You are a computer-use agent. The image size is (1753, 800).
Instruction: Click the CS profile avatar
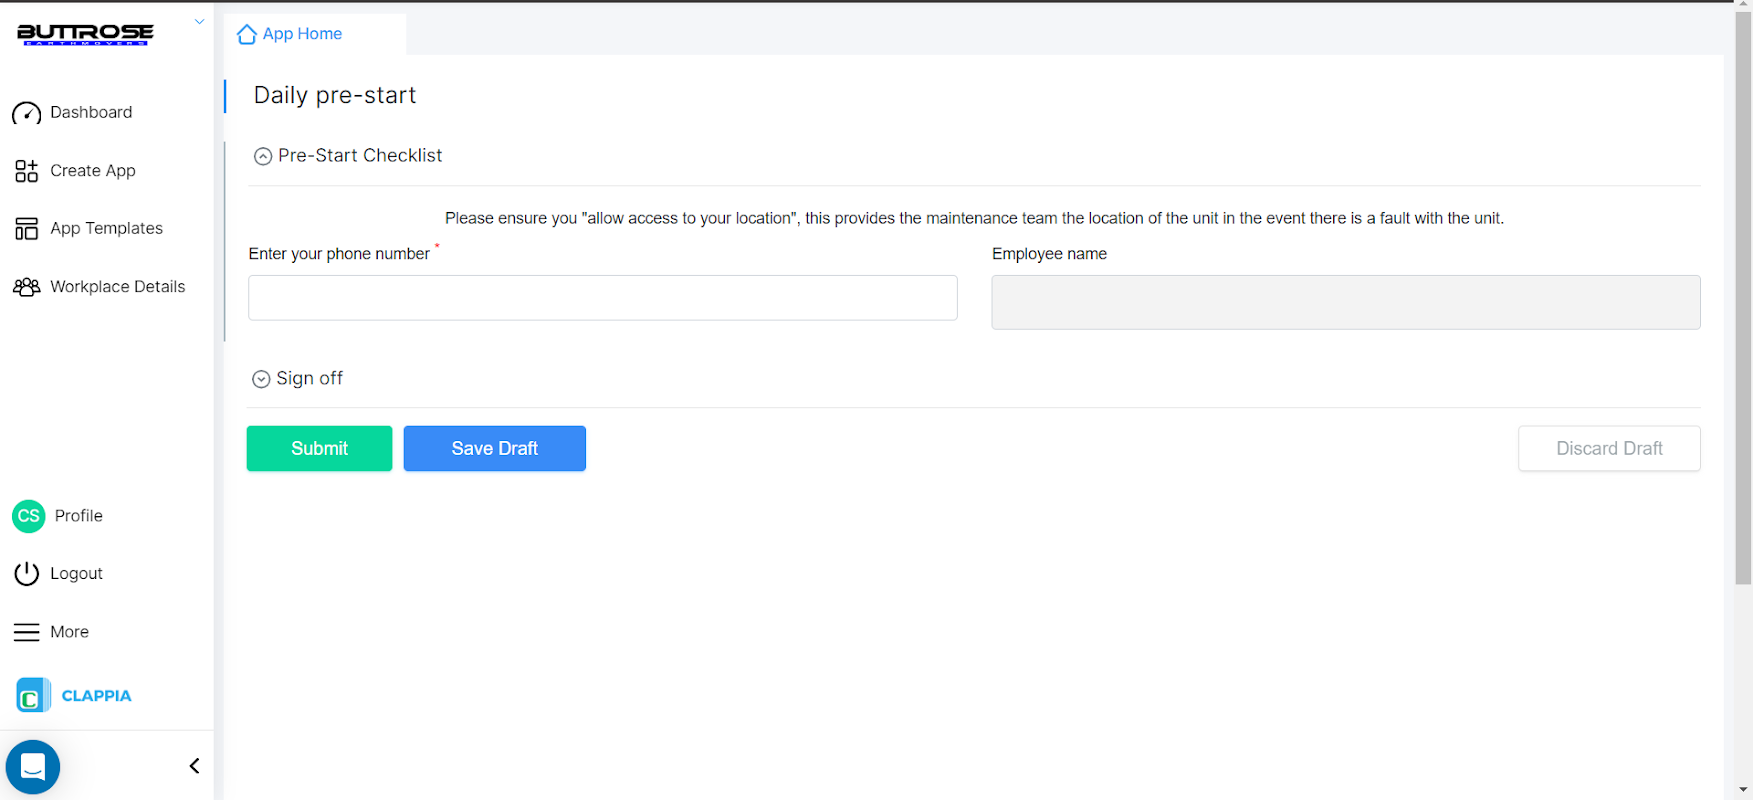click(28, 516)
